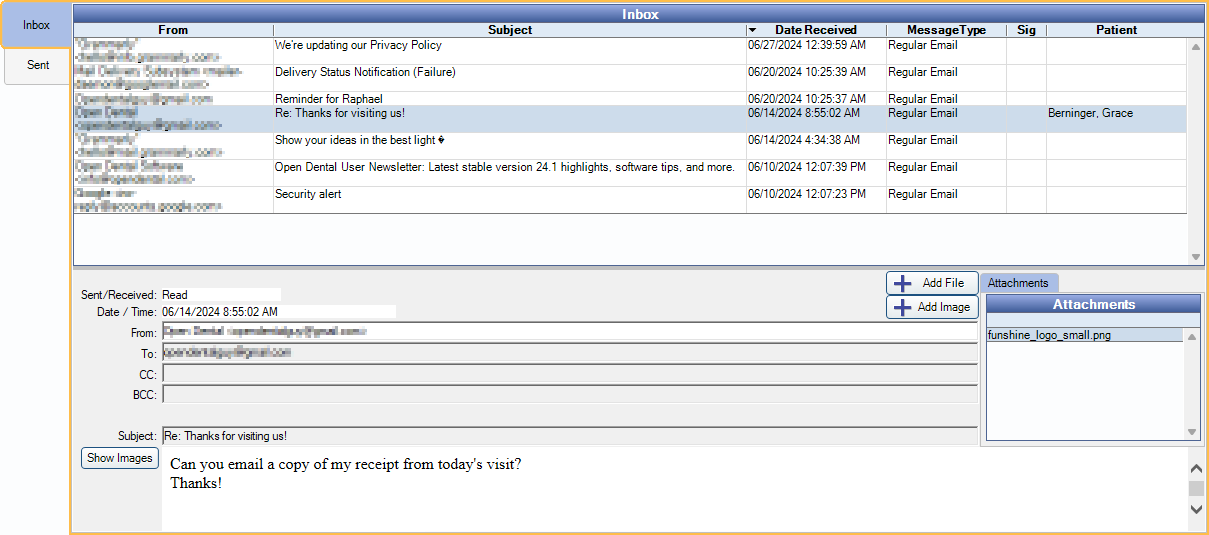Open the Open Dental User Newsletter email
Image resolution: width=1209 pixels, height=535 pixels.
click(504, 167)
